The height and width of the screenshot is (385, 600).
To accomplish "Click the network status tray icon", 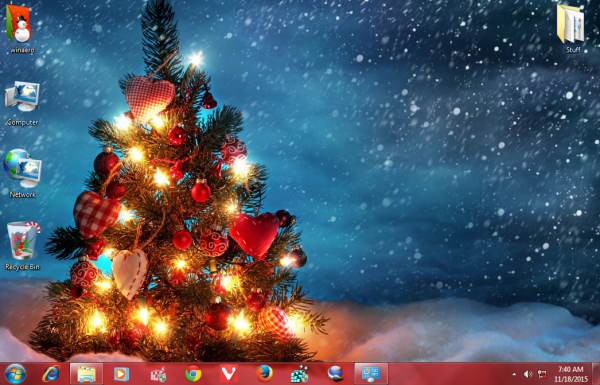I will [x=542, y=374].
